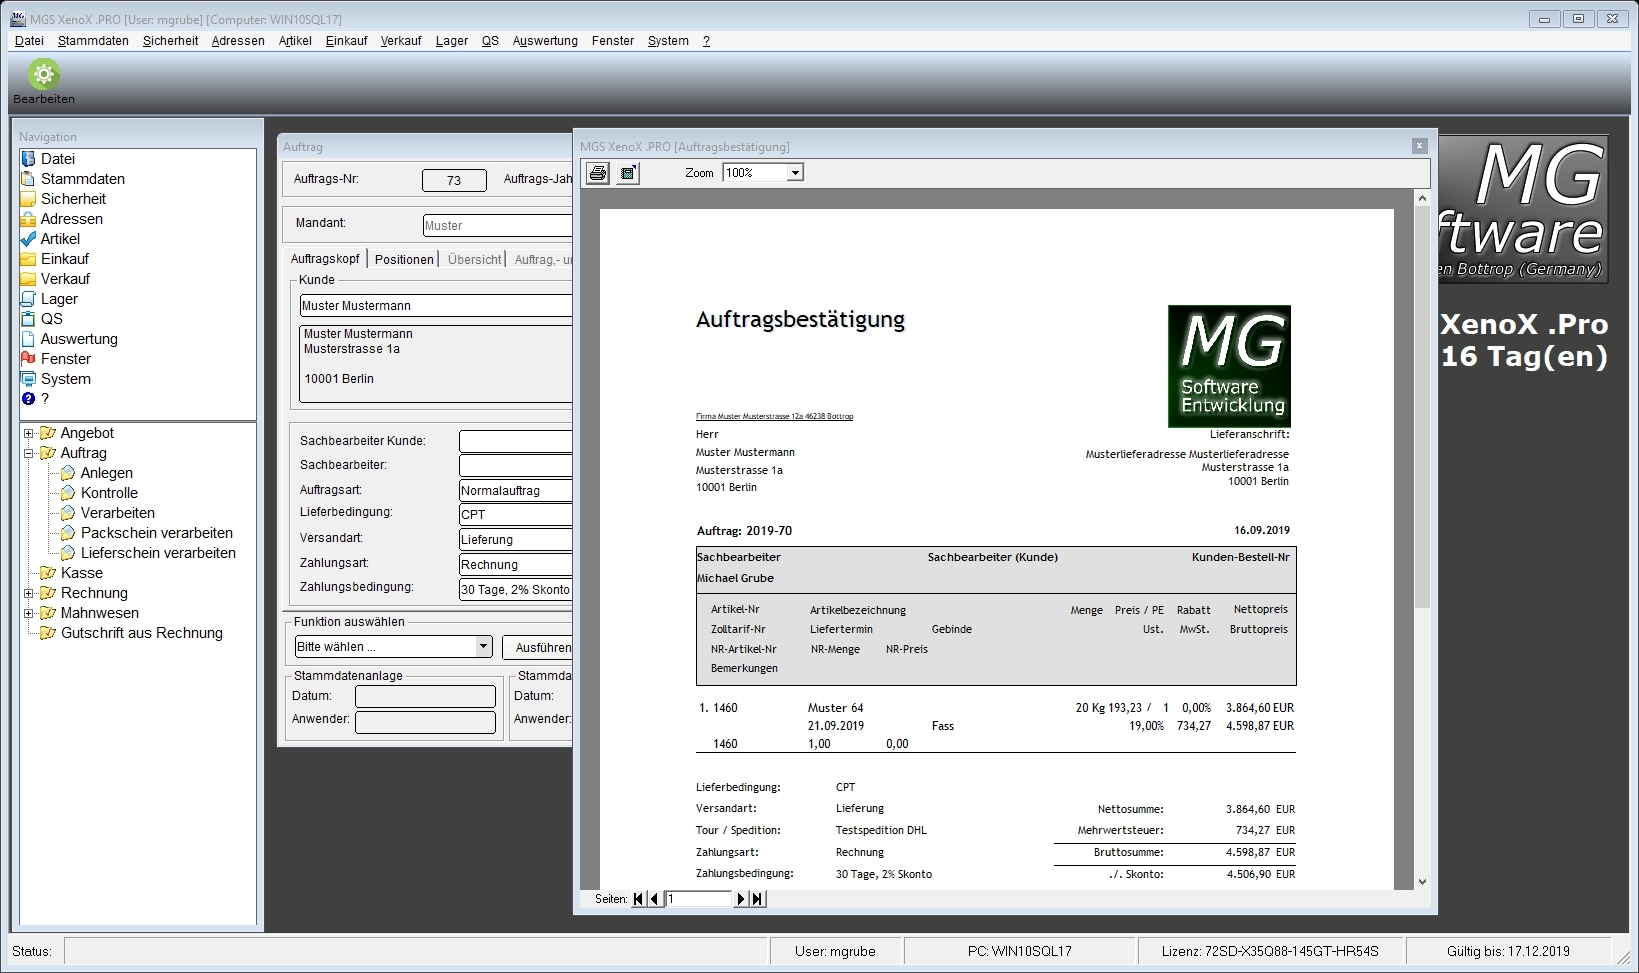
Task: Print the Auftragsbestätigung with the printer icon
Action: coord(597,173)
